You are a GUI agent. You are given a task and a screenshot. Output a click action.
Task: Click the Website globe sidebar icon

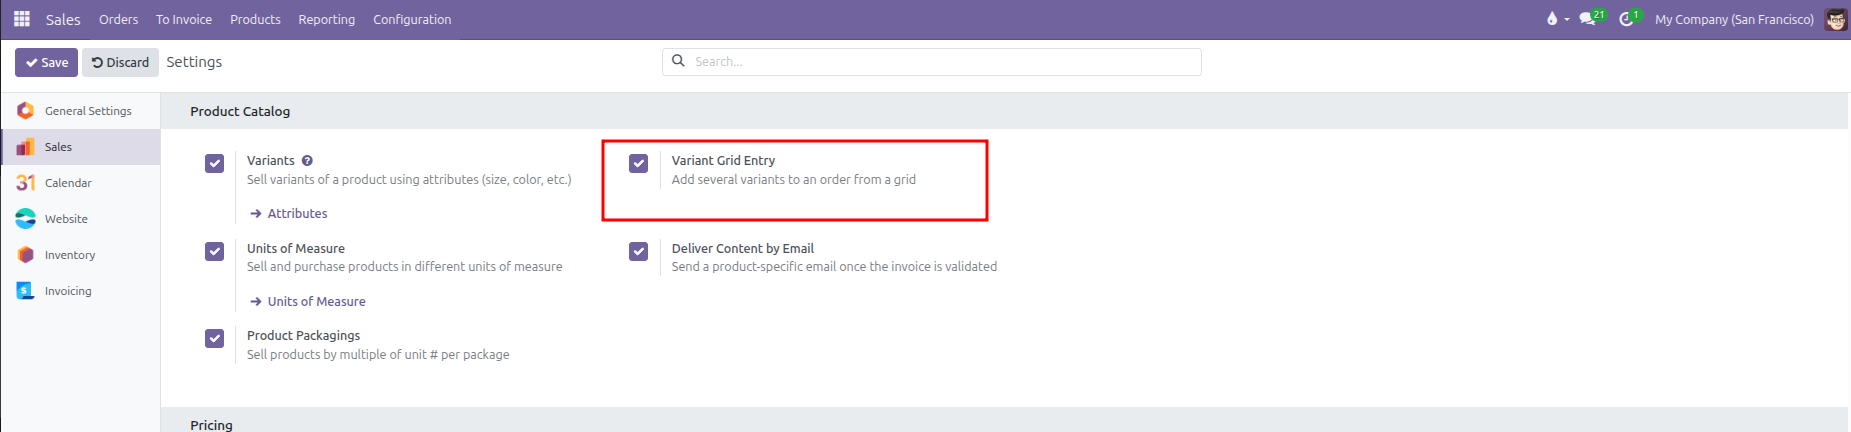[25, 219]
